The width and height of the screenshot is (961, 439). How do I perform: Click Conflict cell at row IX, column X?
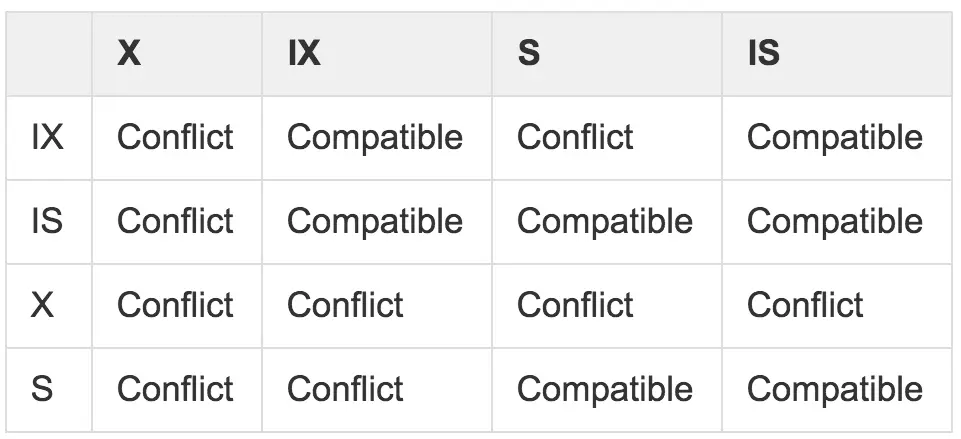[175, 137]
